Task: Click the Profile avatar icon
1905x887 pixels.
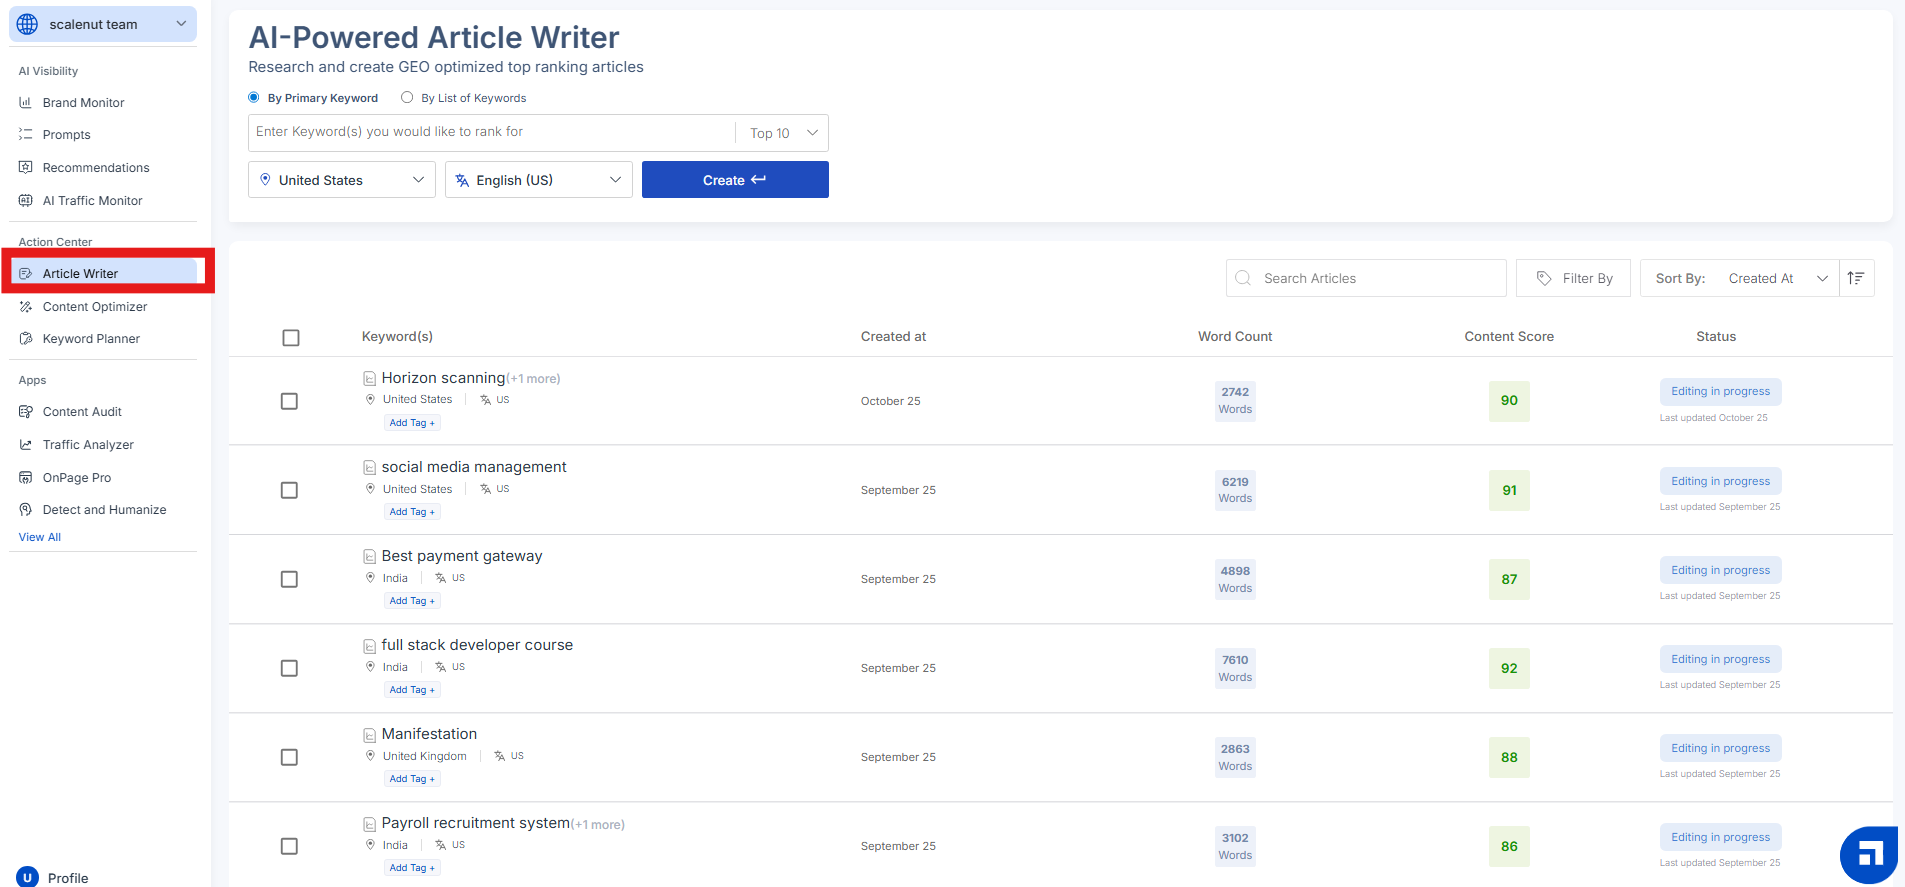Action: pyautogui.click(x=27, y=877)
